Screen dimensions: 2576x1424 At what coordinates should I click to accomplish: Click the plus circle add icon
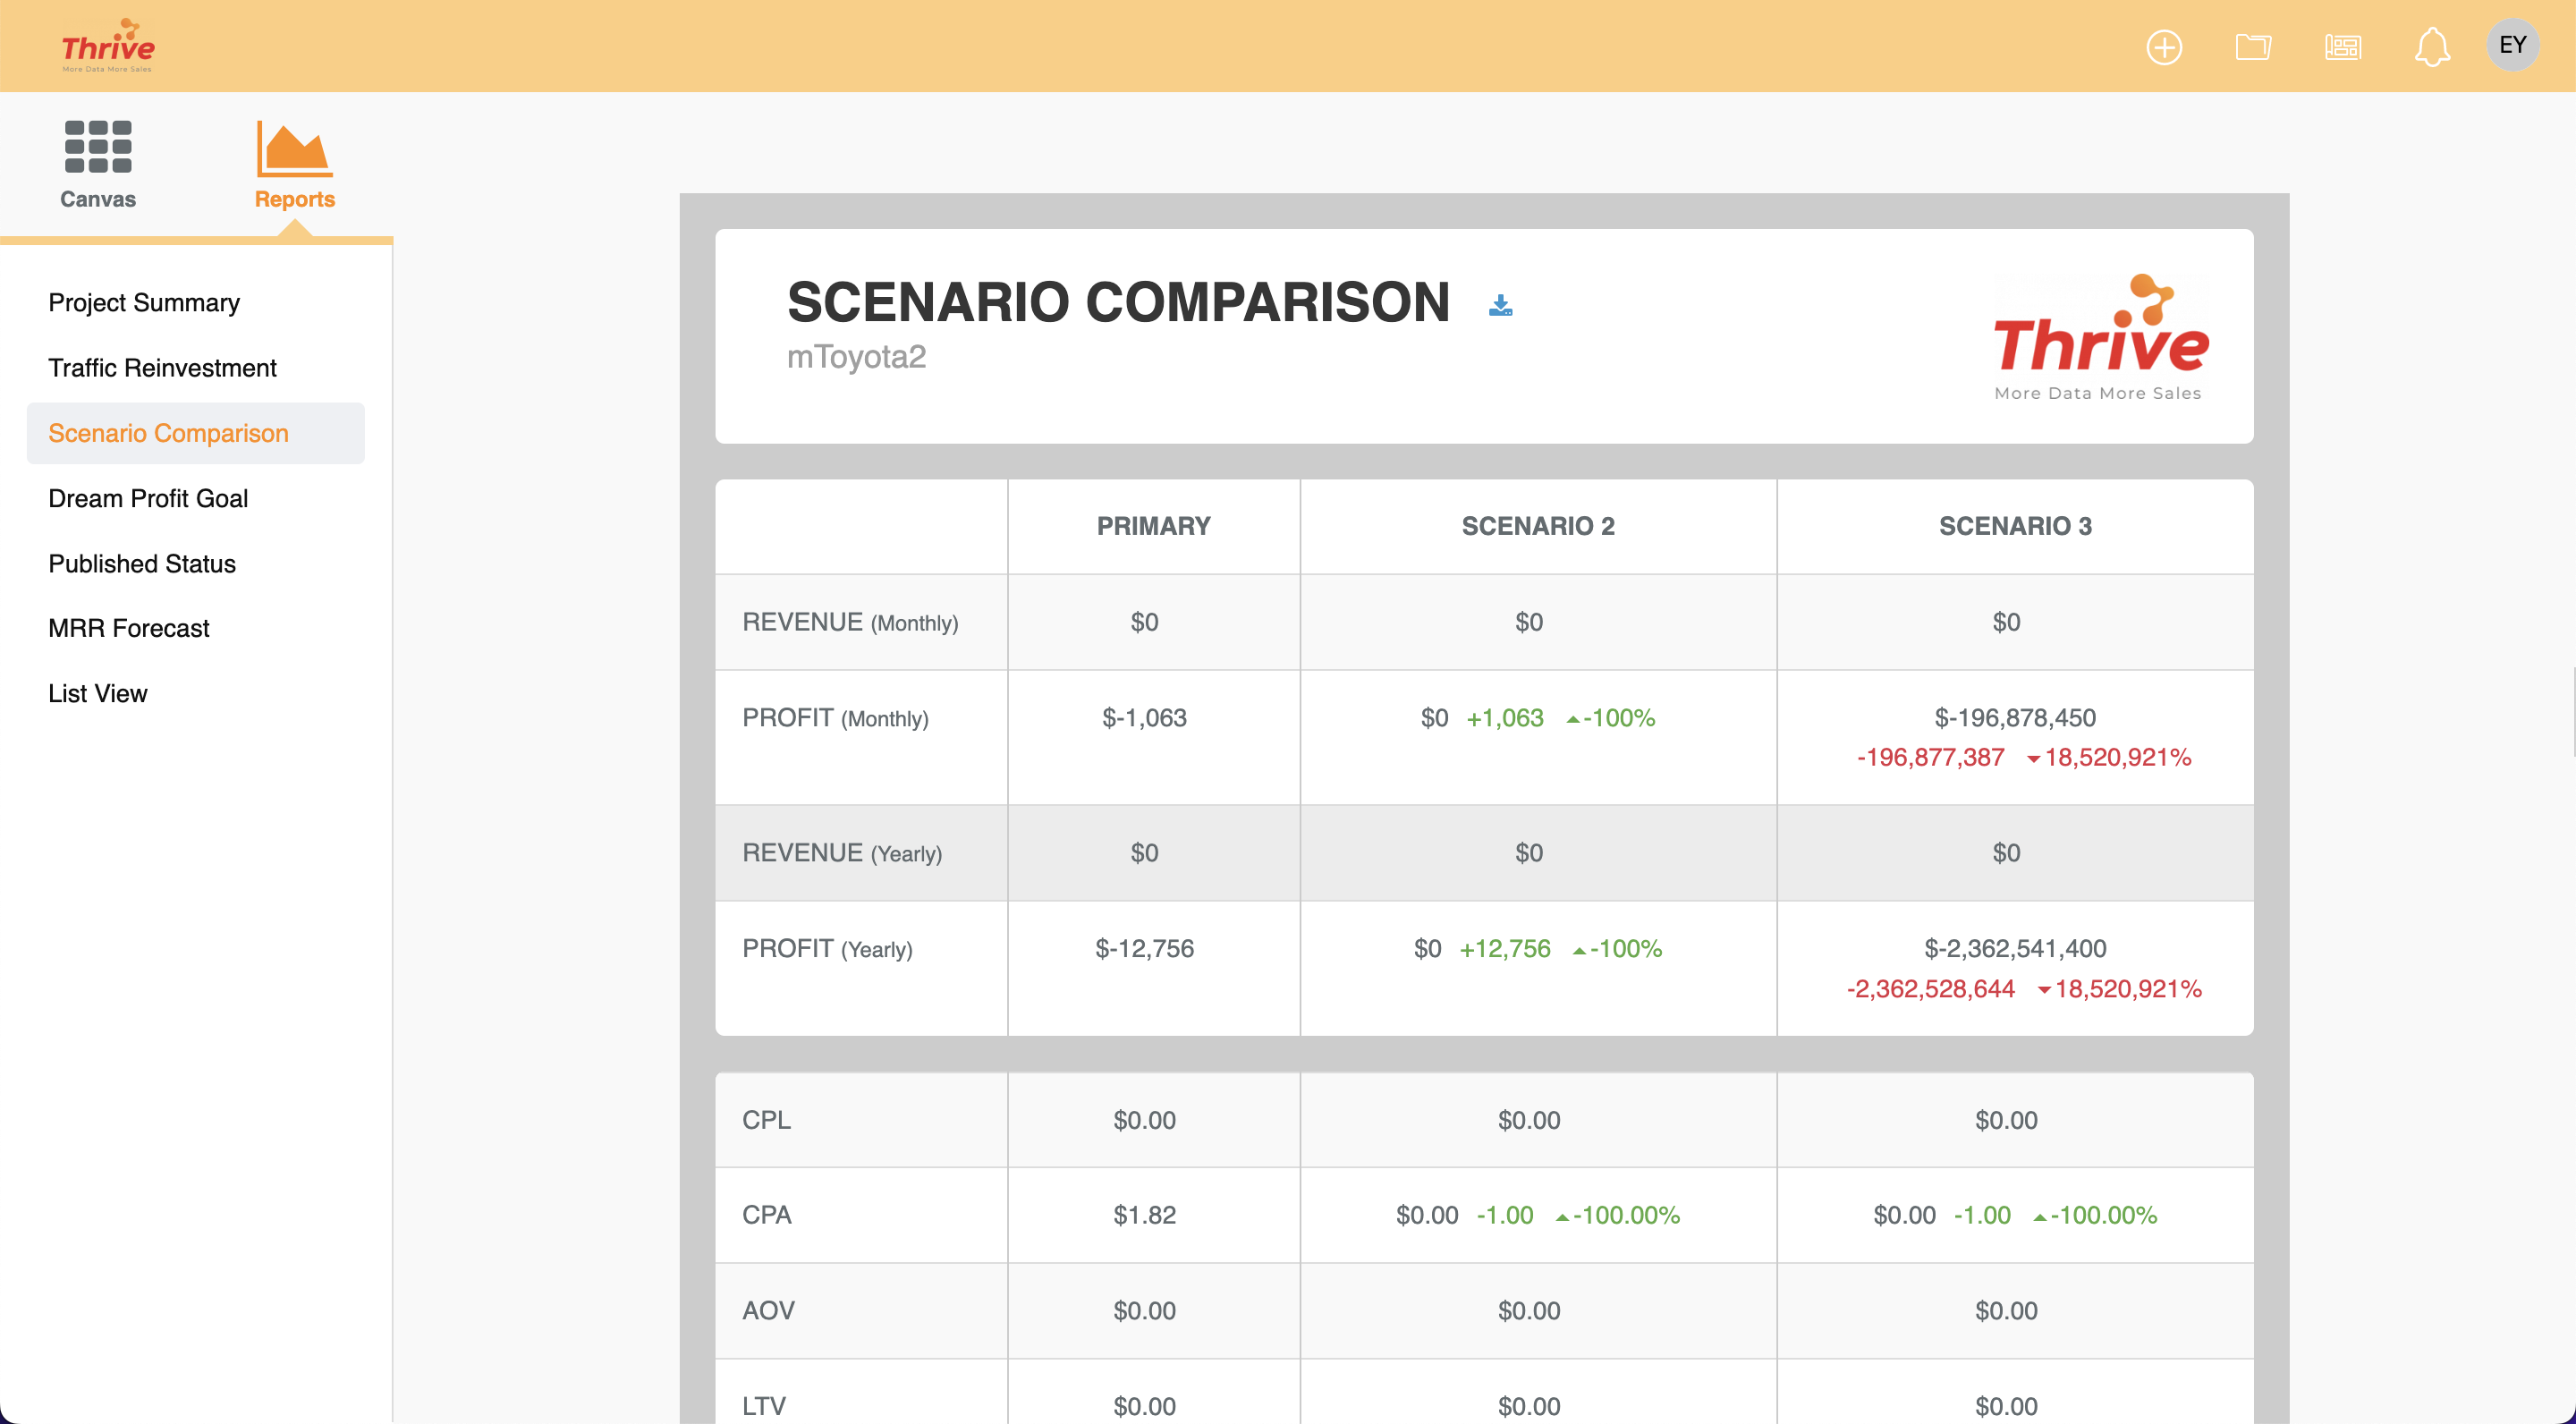tap(2164, 47)
